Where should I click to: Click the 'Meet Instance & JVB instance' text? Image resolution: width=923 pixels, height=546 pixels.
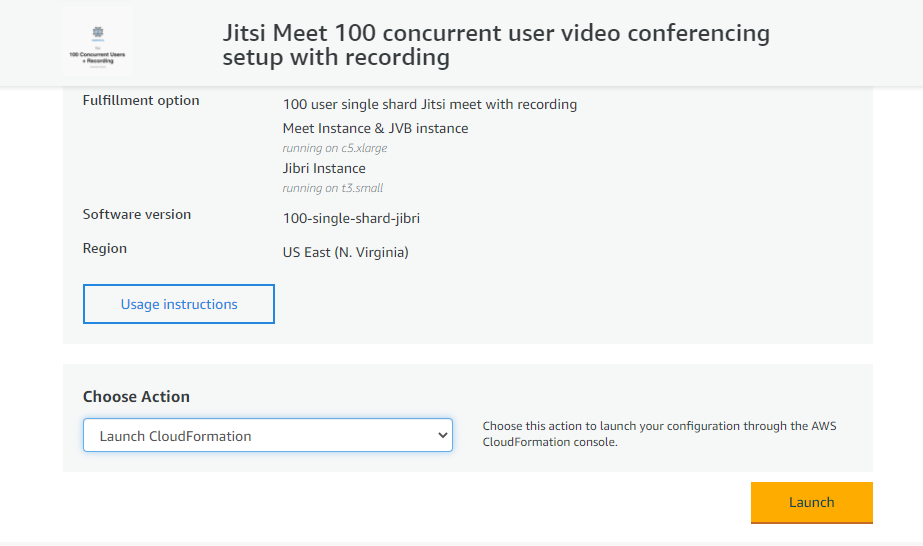[375, 128]
